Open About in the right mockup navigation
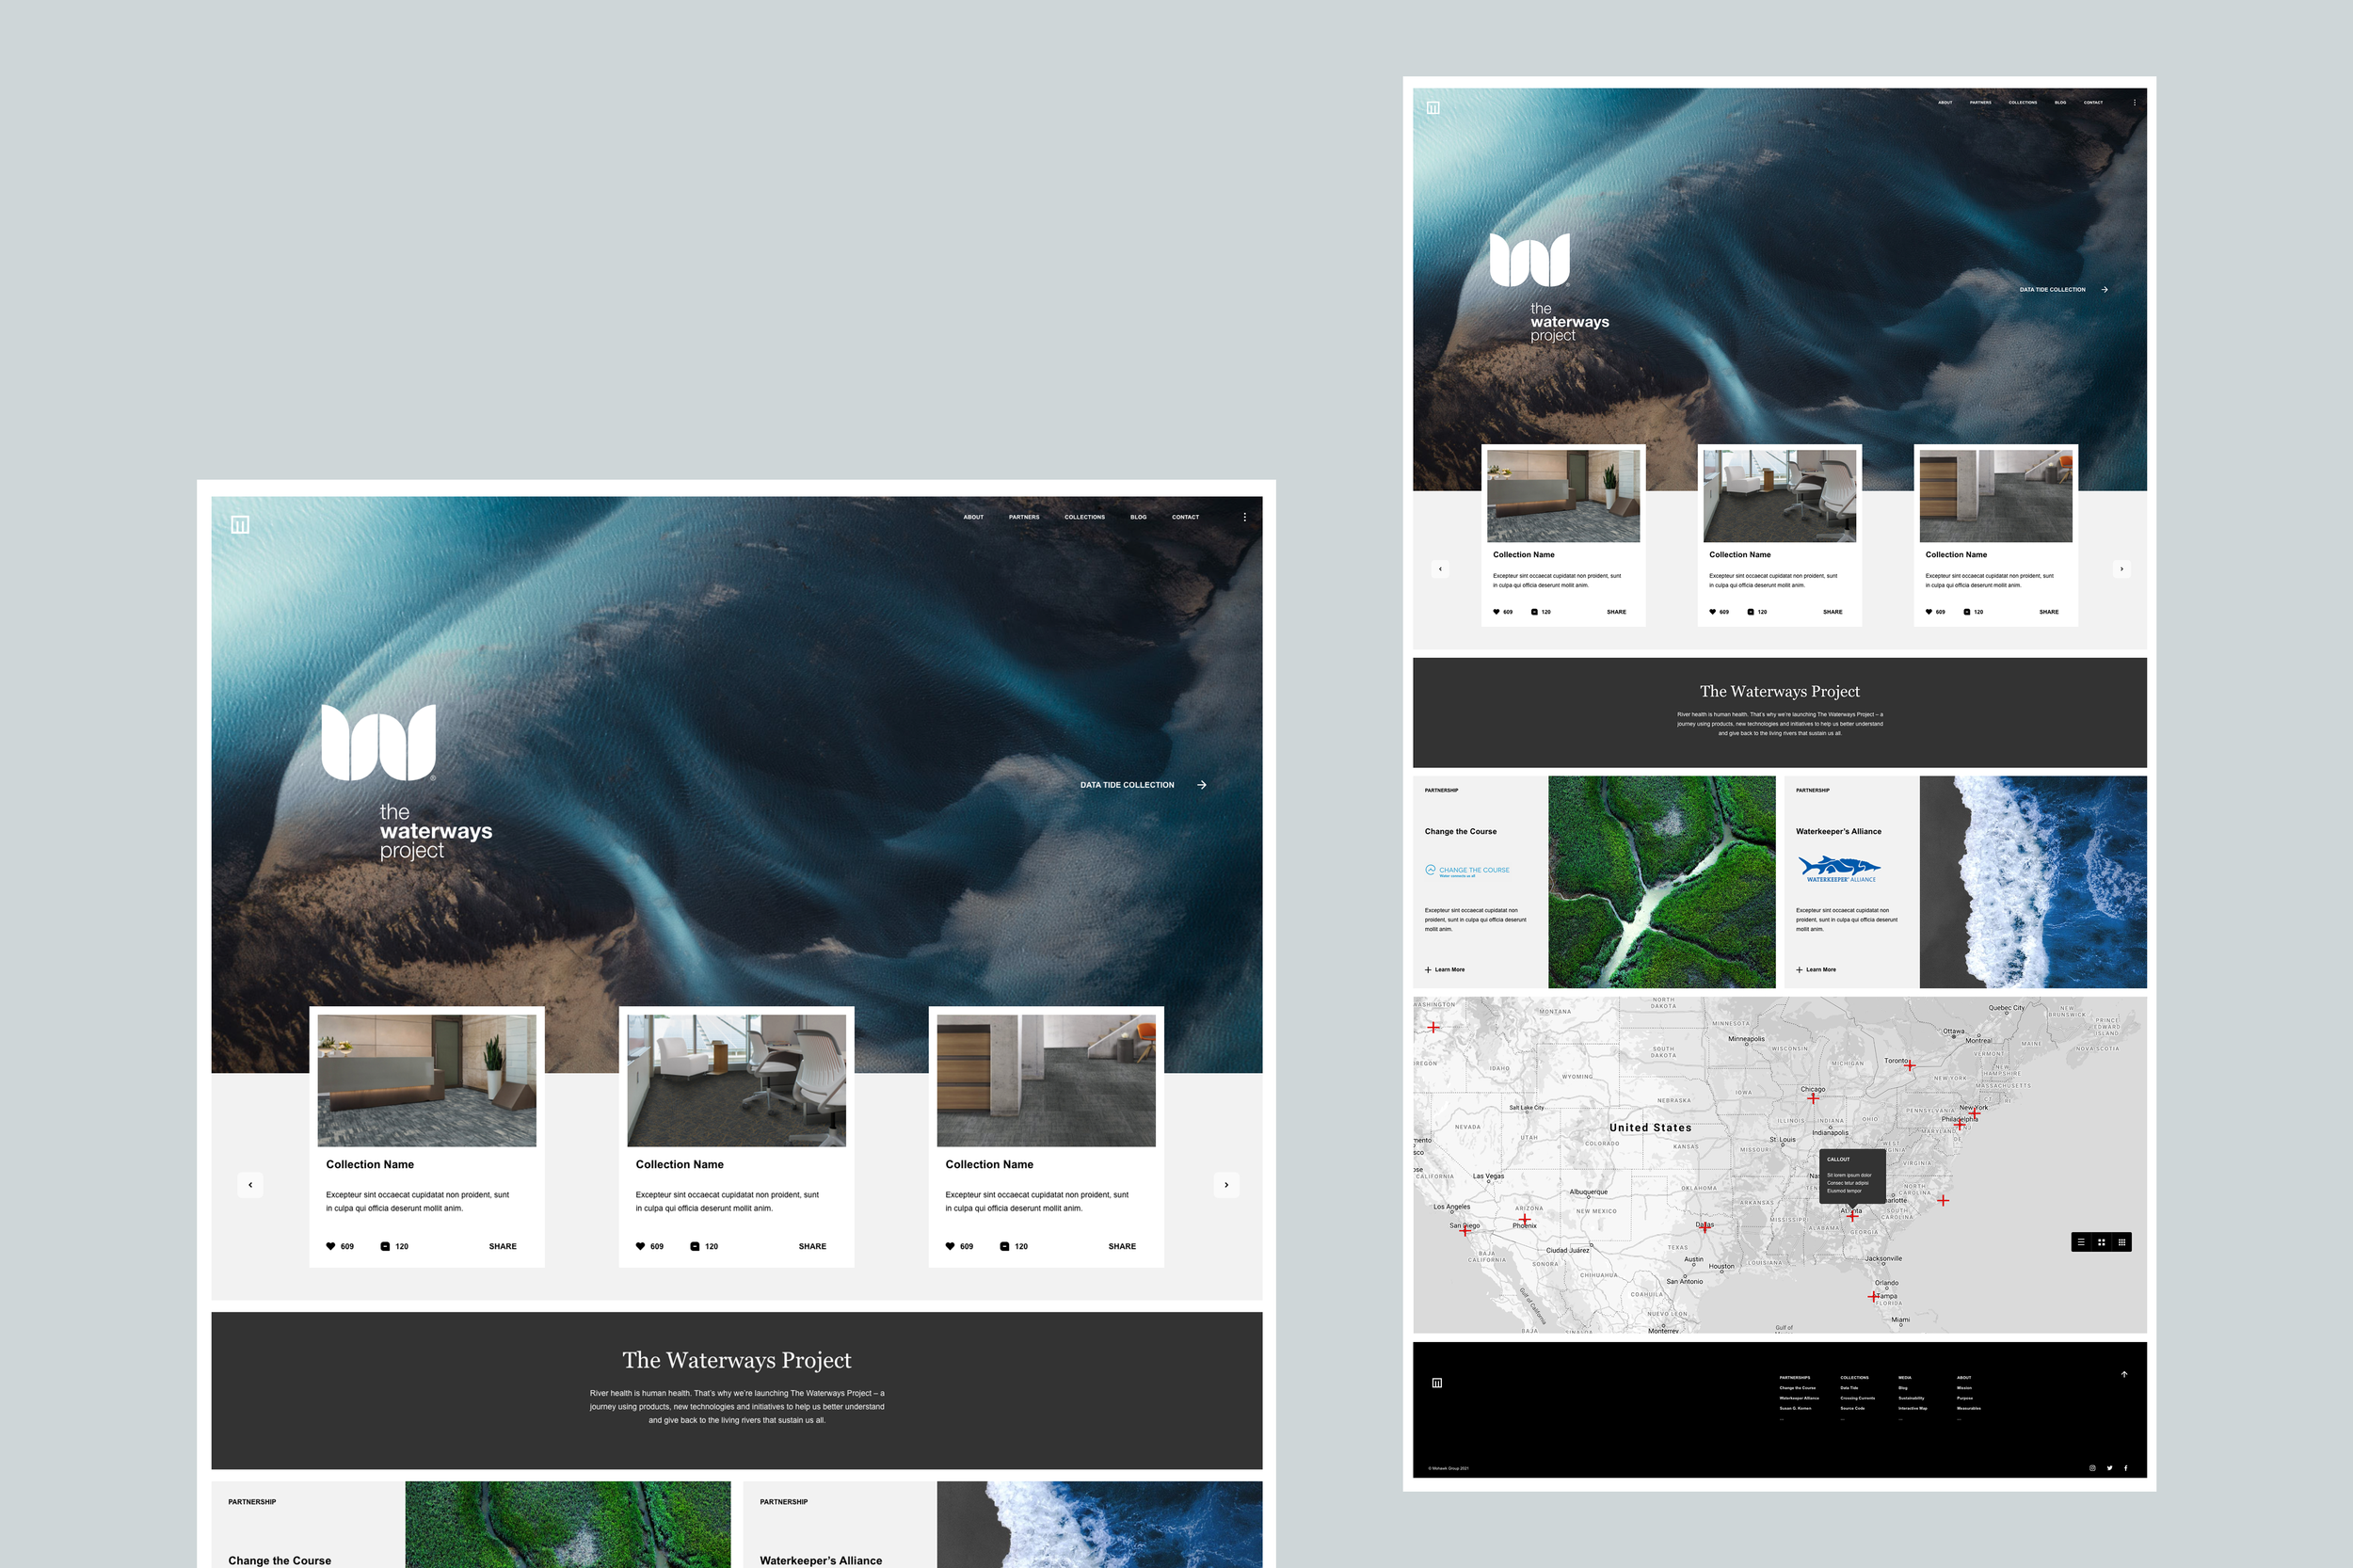The height and width of the screenshot is (1568, 2353). [1945, 102]
